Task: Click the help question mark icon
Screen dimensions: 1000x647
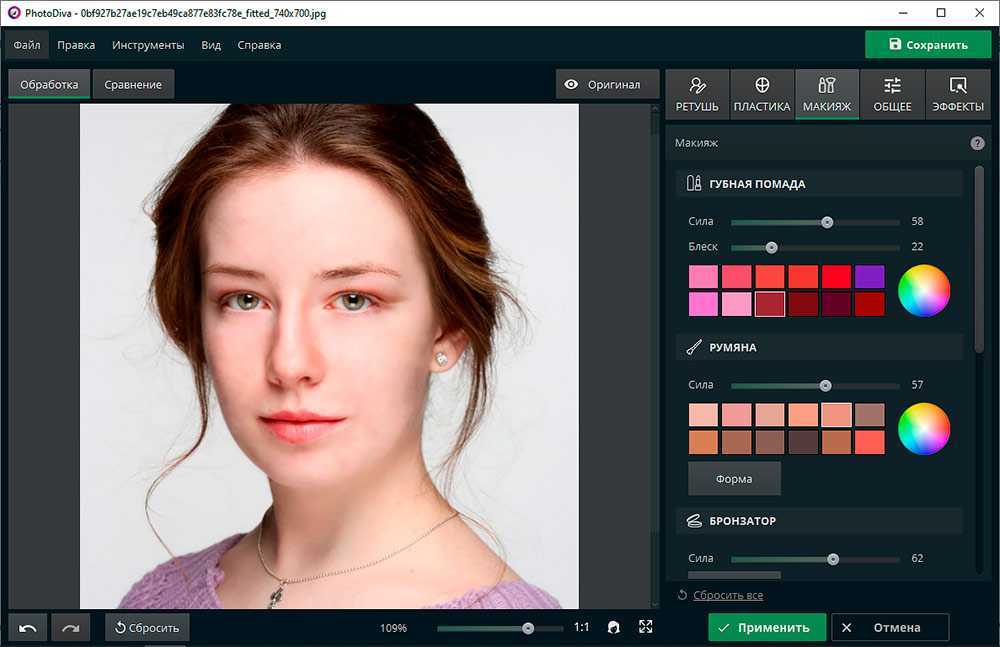Action: (977, 143)
